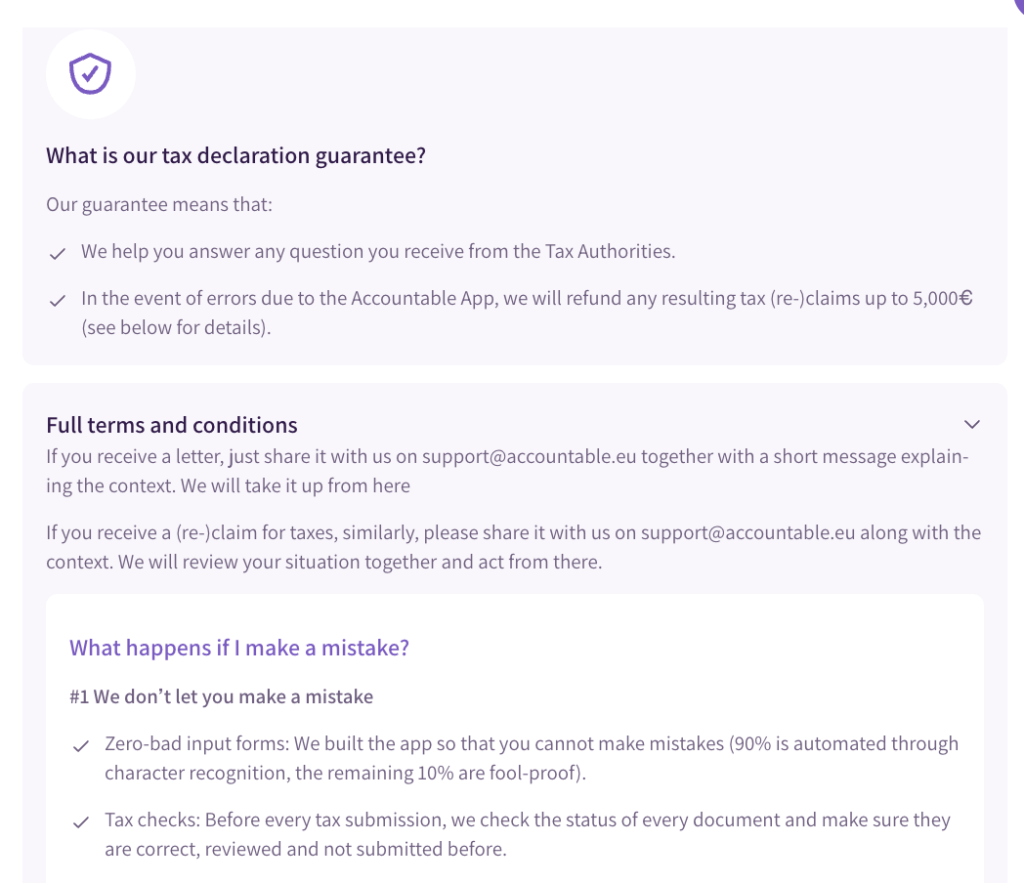Click second support@accountable.eu email in re-claim paragraph

(x=749, y=533)
